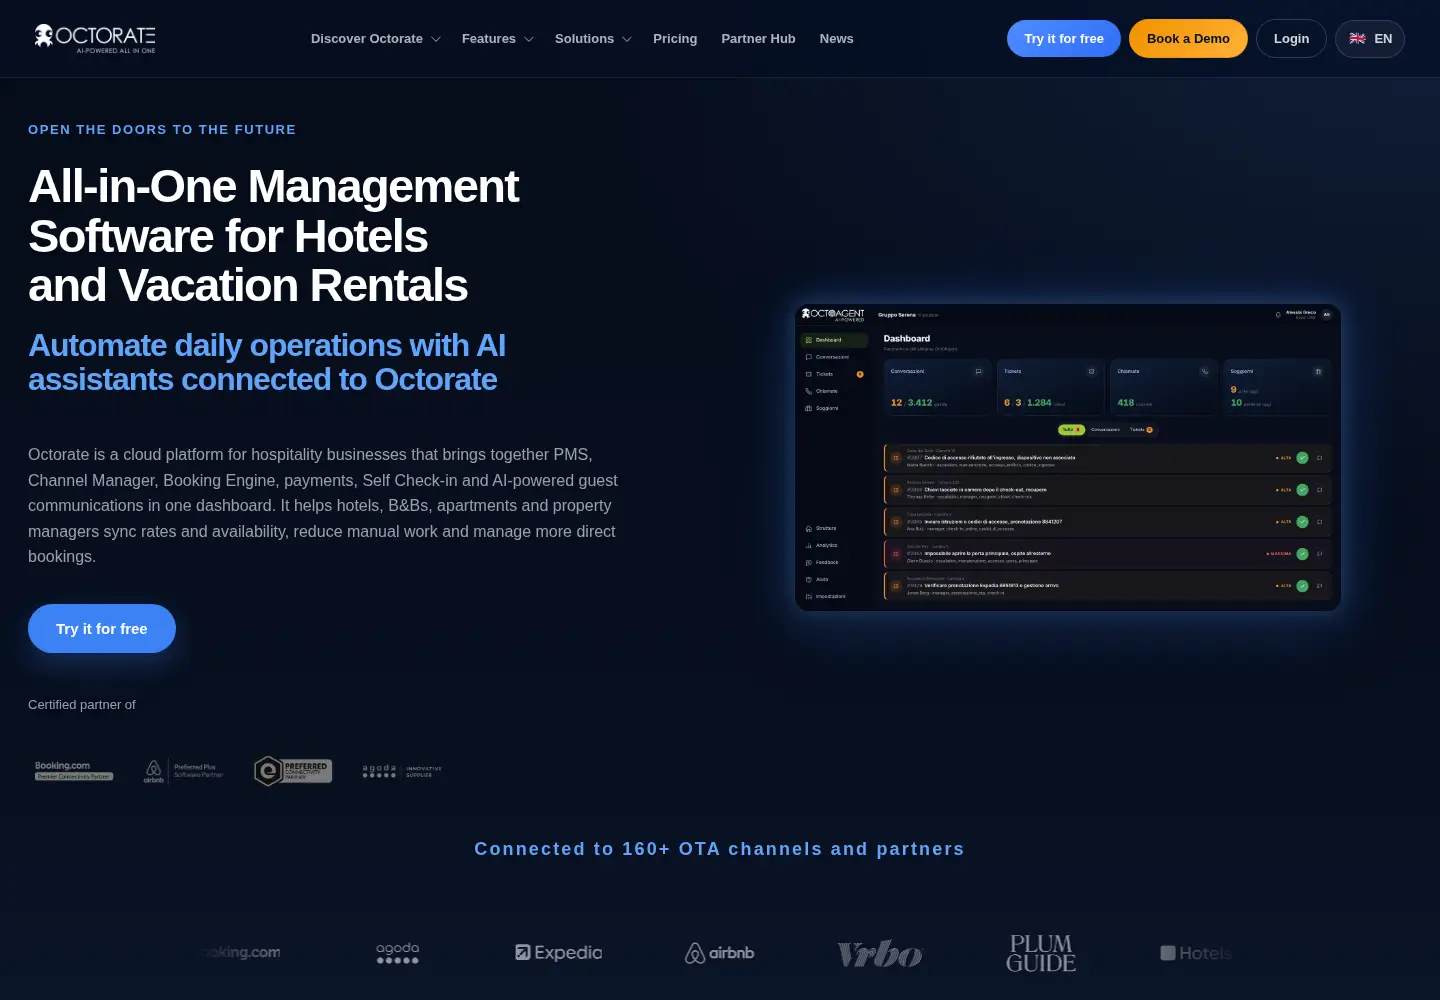The image size is (1440, 1000).
Task: Click the dashboard preview screenshot
Action: coord(1068,457)
